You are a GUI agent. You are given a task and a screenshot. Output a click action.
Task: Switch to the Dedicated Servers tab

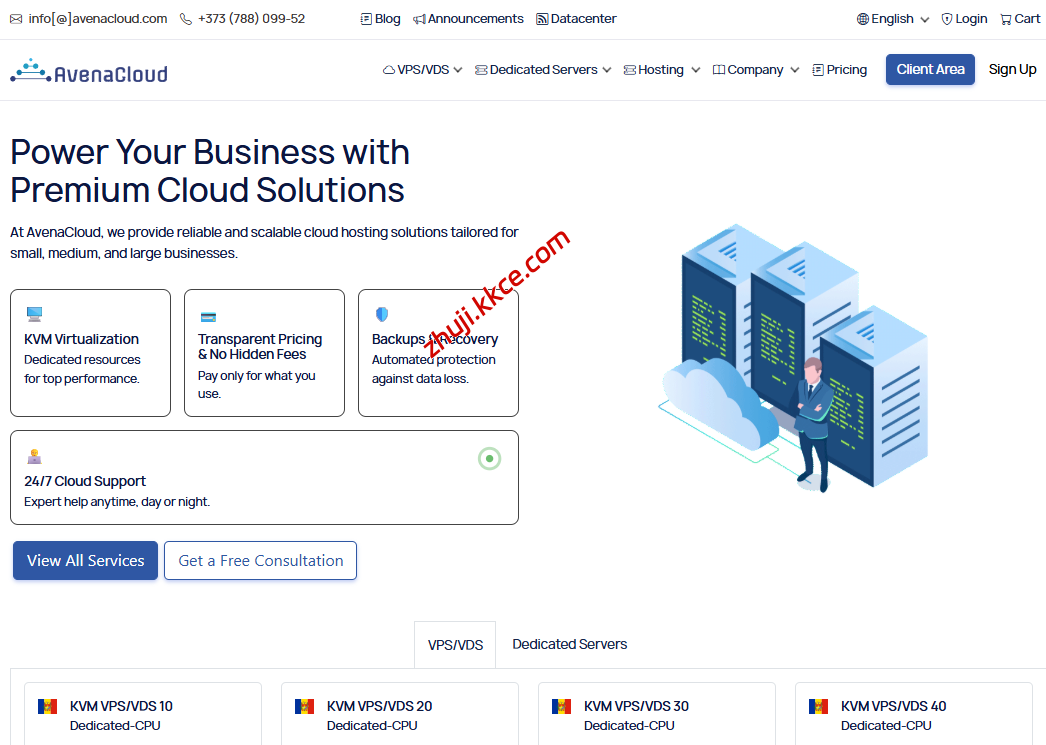point(569,644)
